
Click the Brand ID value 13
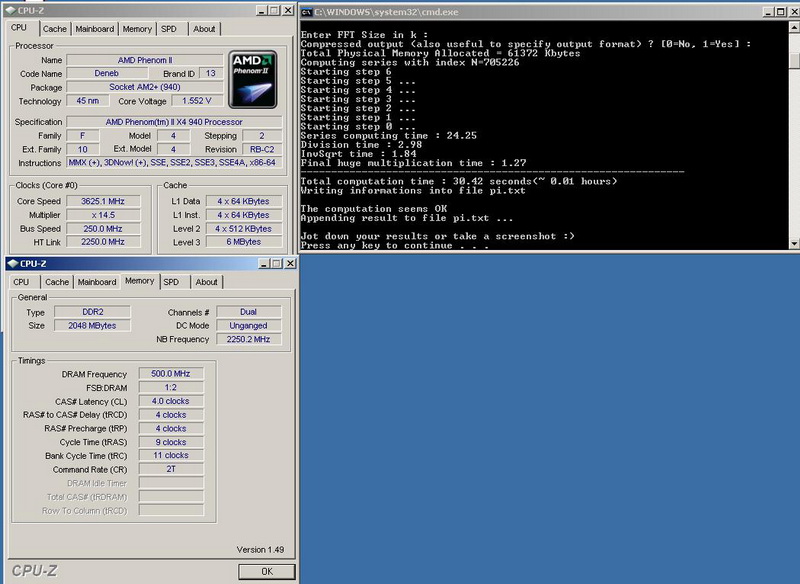pos(211,73)
